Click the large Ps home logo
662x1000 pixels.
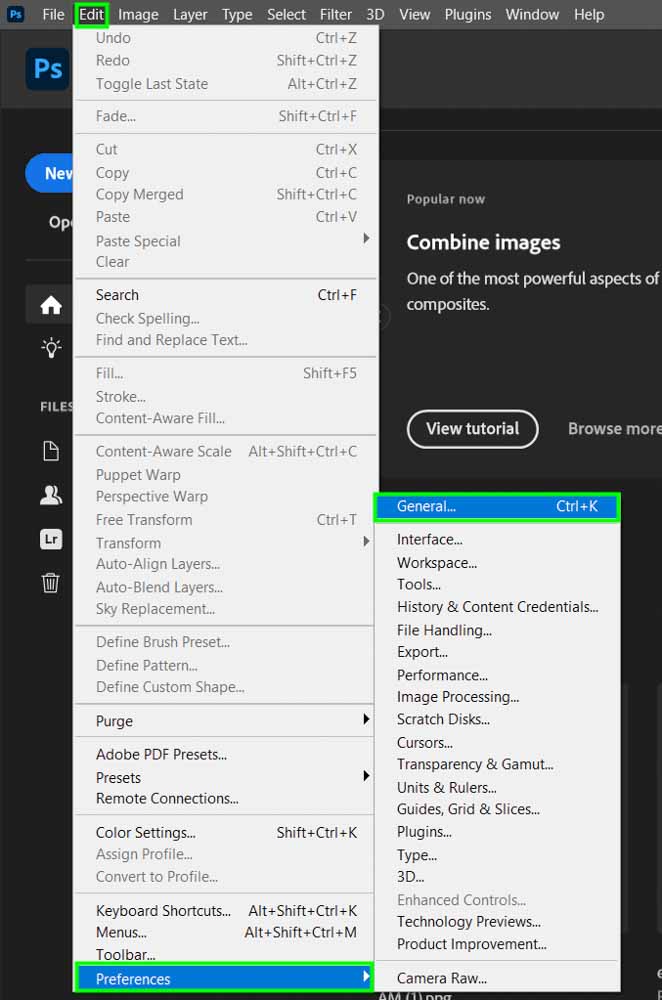48,68
